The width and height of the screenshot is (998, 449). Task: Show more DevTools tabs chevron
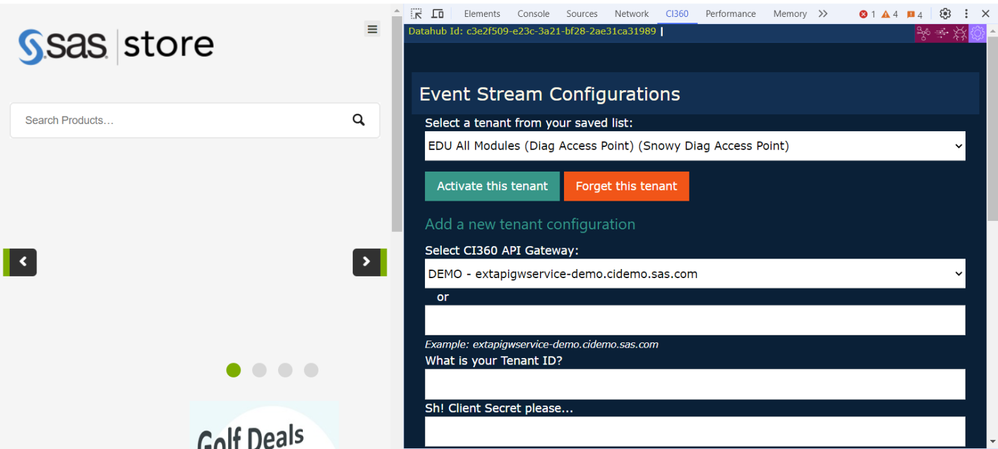(823, 14)
